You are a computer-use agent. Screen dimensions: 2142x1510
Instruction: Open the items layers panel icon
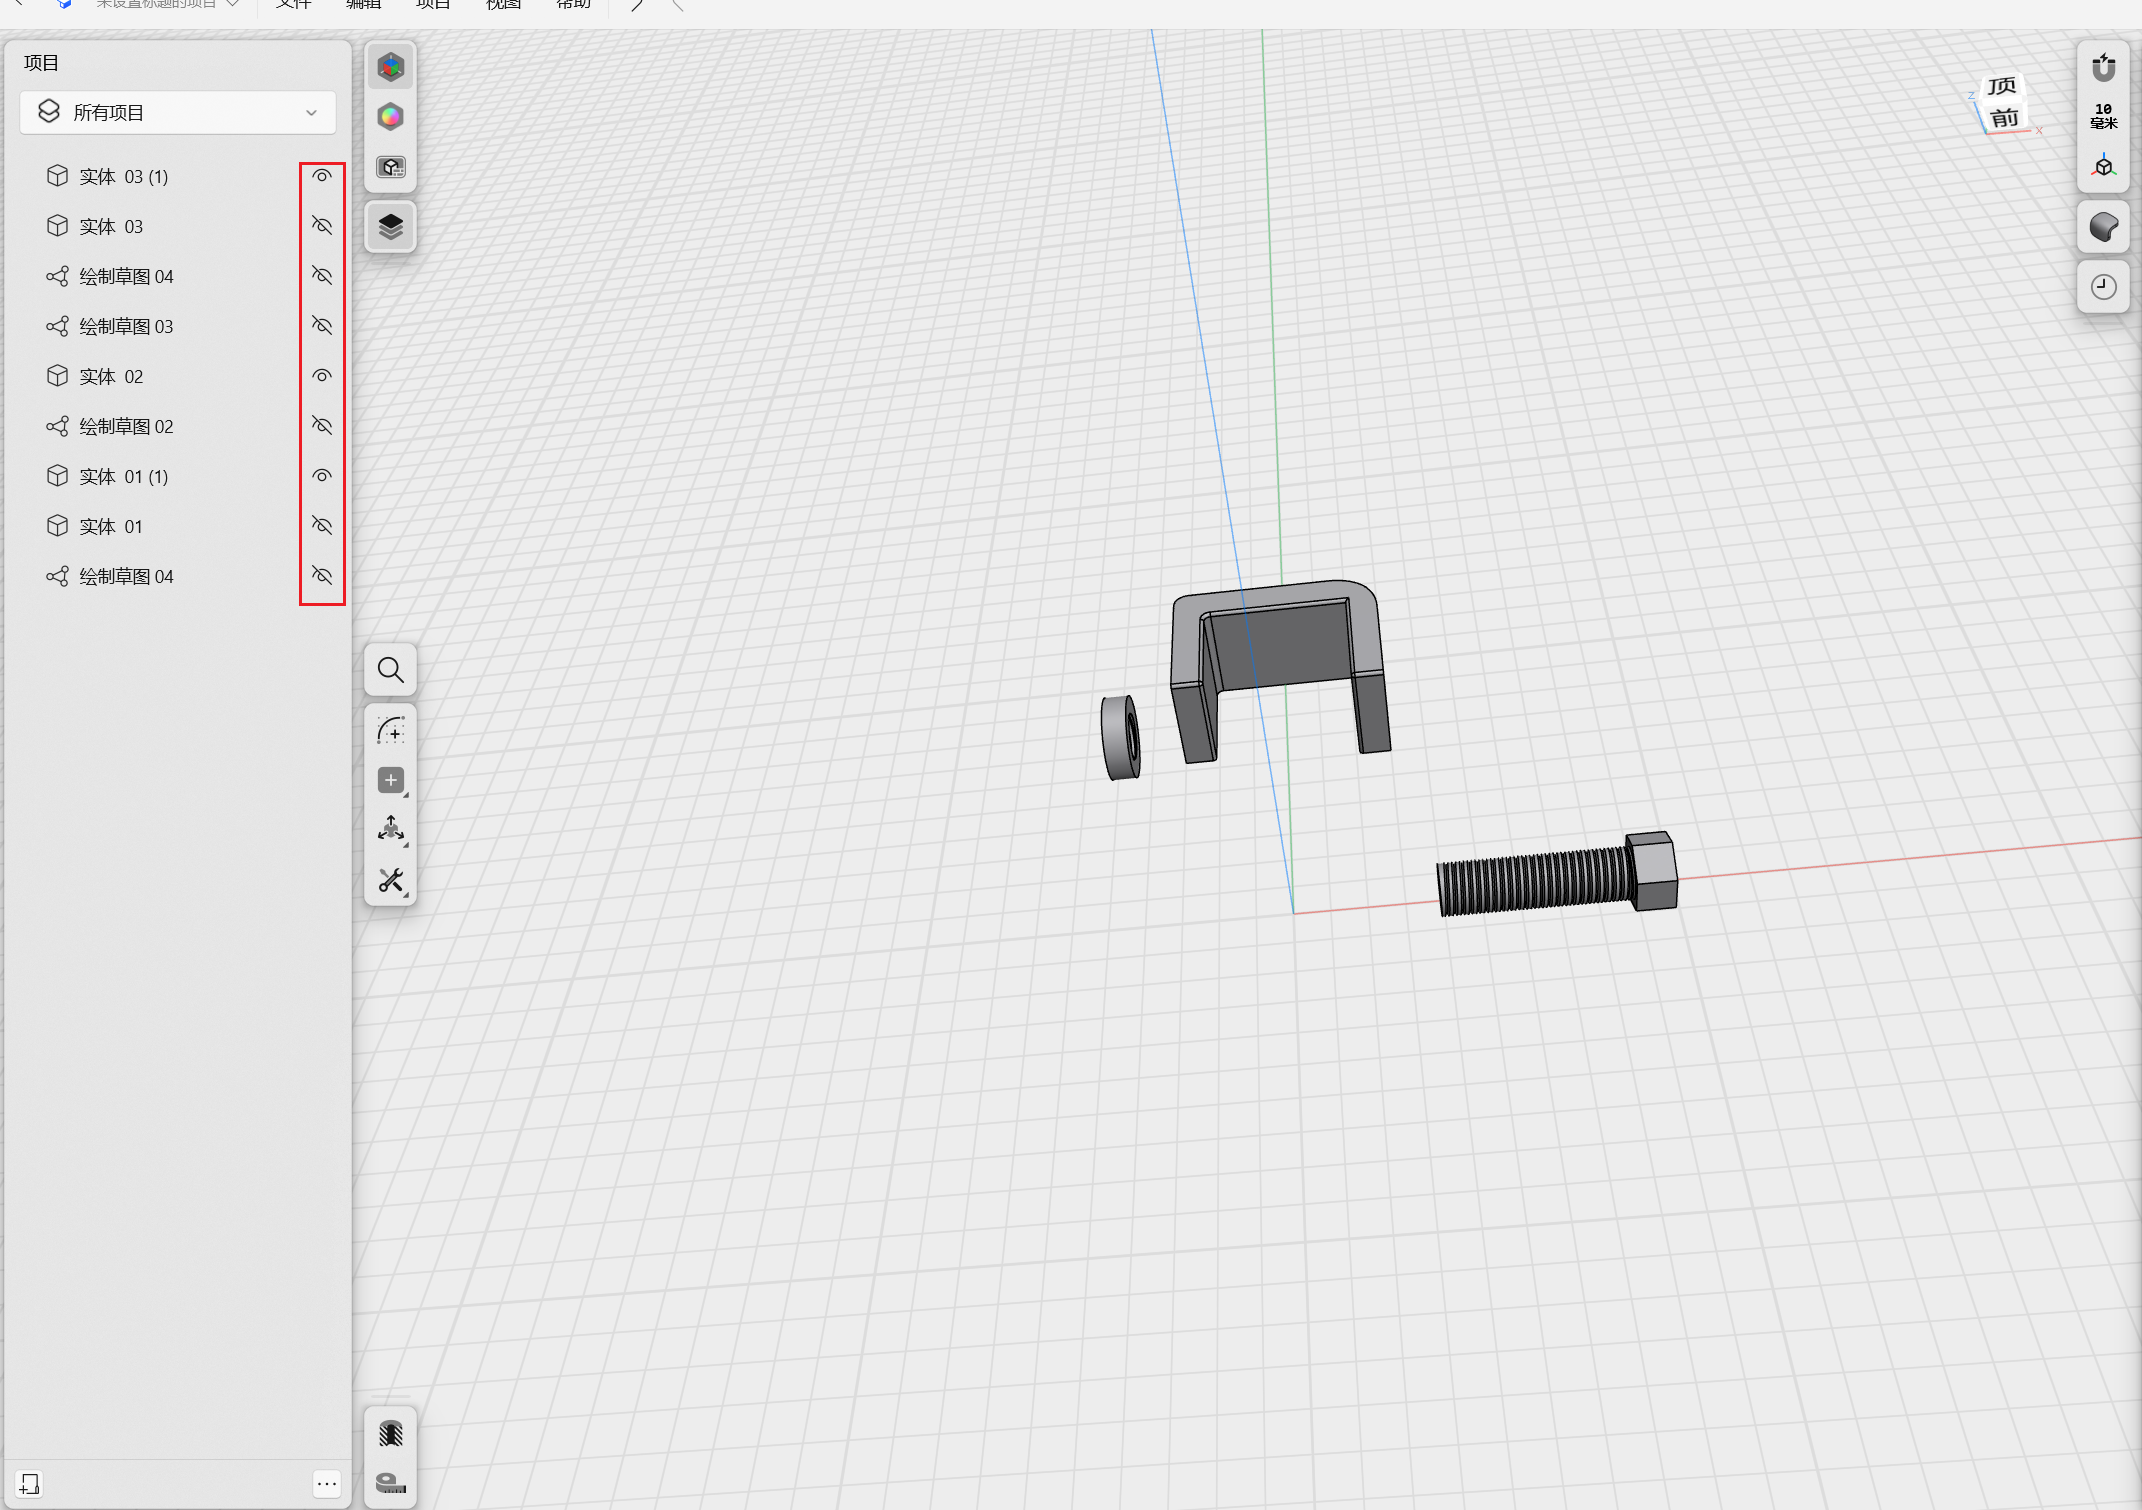coord(390,227)
